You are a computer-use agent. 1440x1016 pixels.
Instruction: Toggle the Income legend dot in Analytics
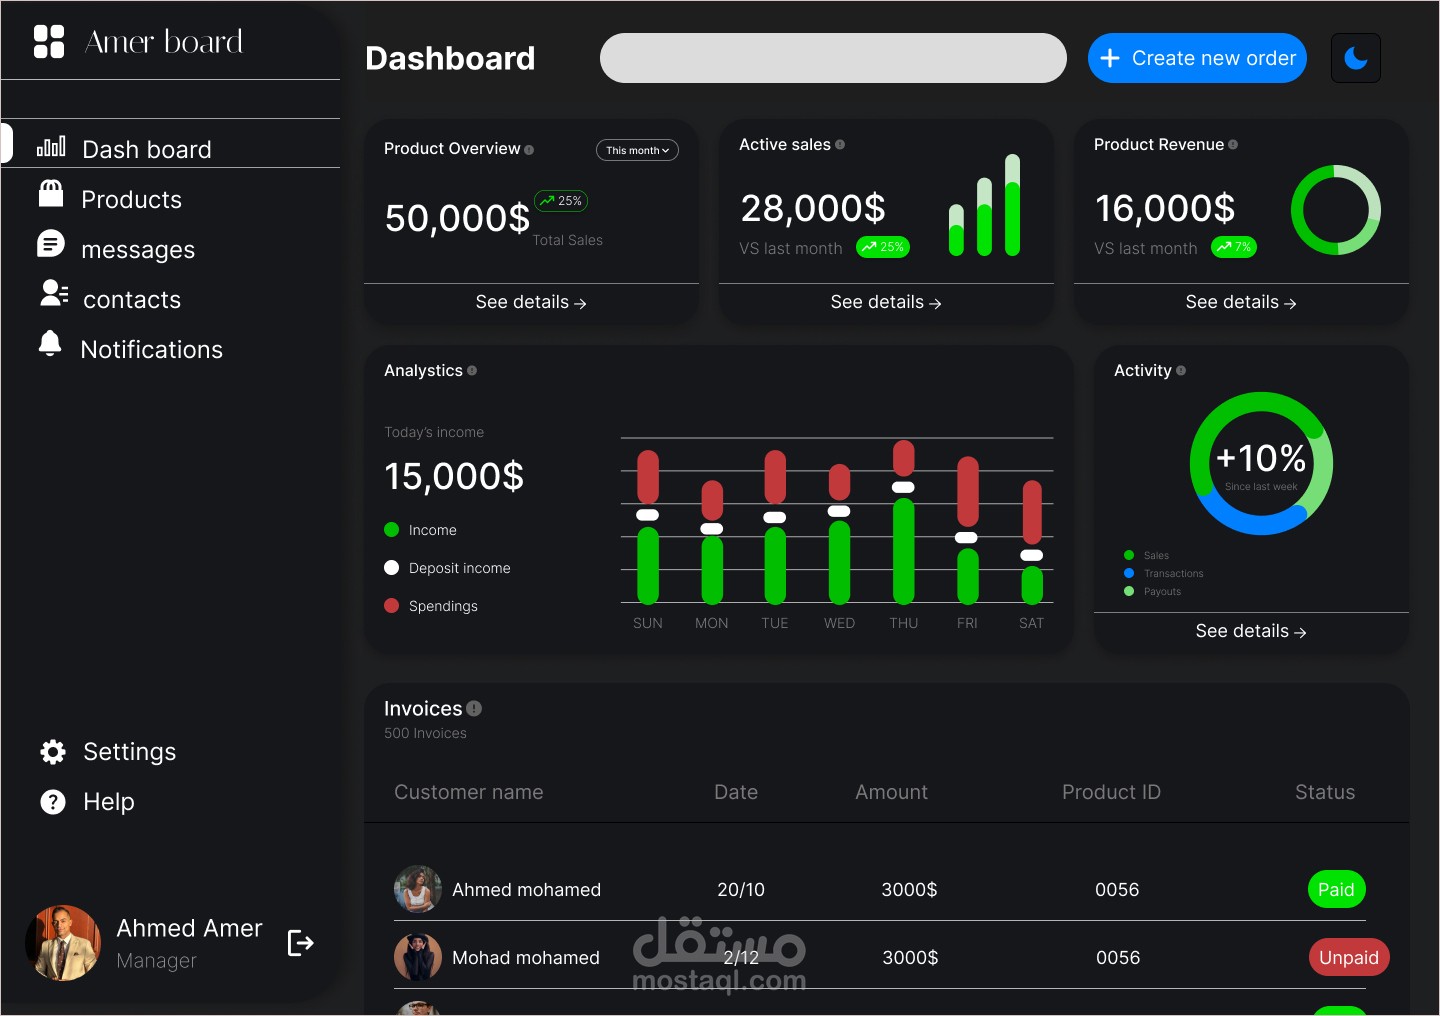tap(392, 530)
